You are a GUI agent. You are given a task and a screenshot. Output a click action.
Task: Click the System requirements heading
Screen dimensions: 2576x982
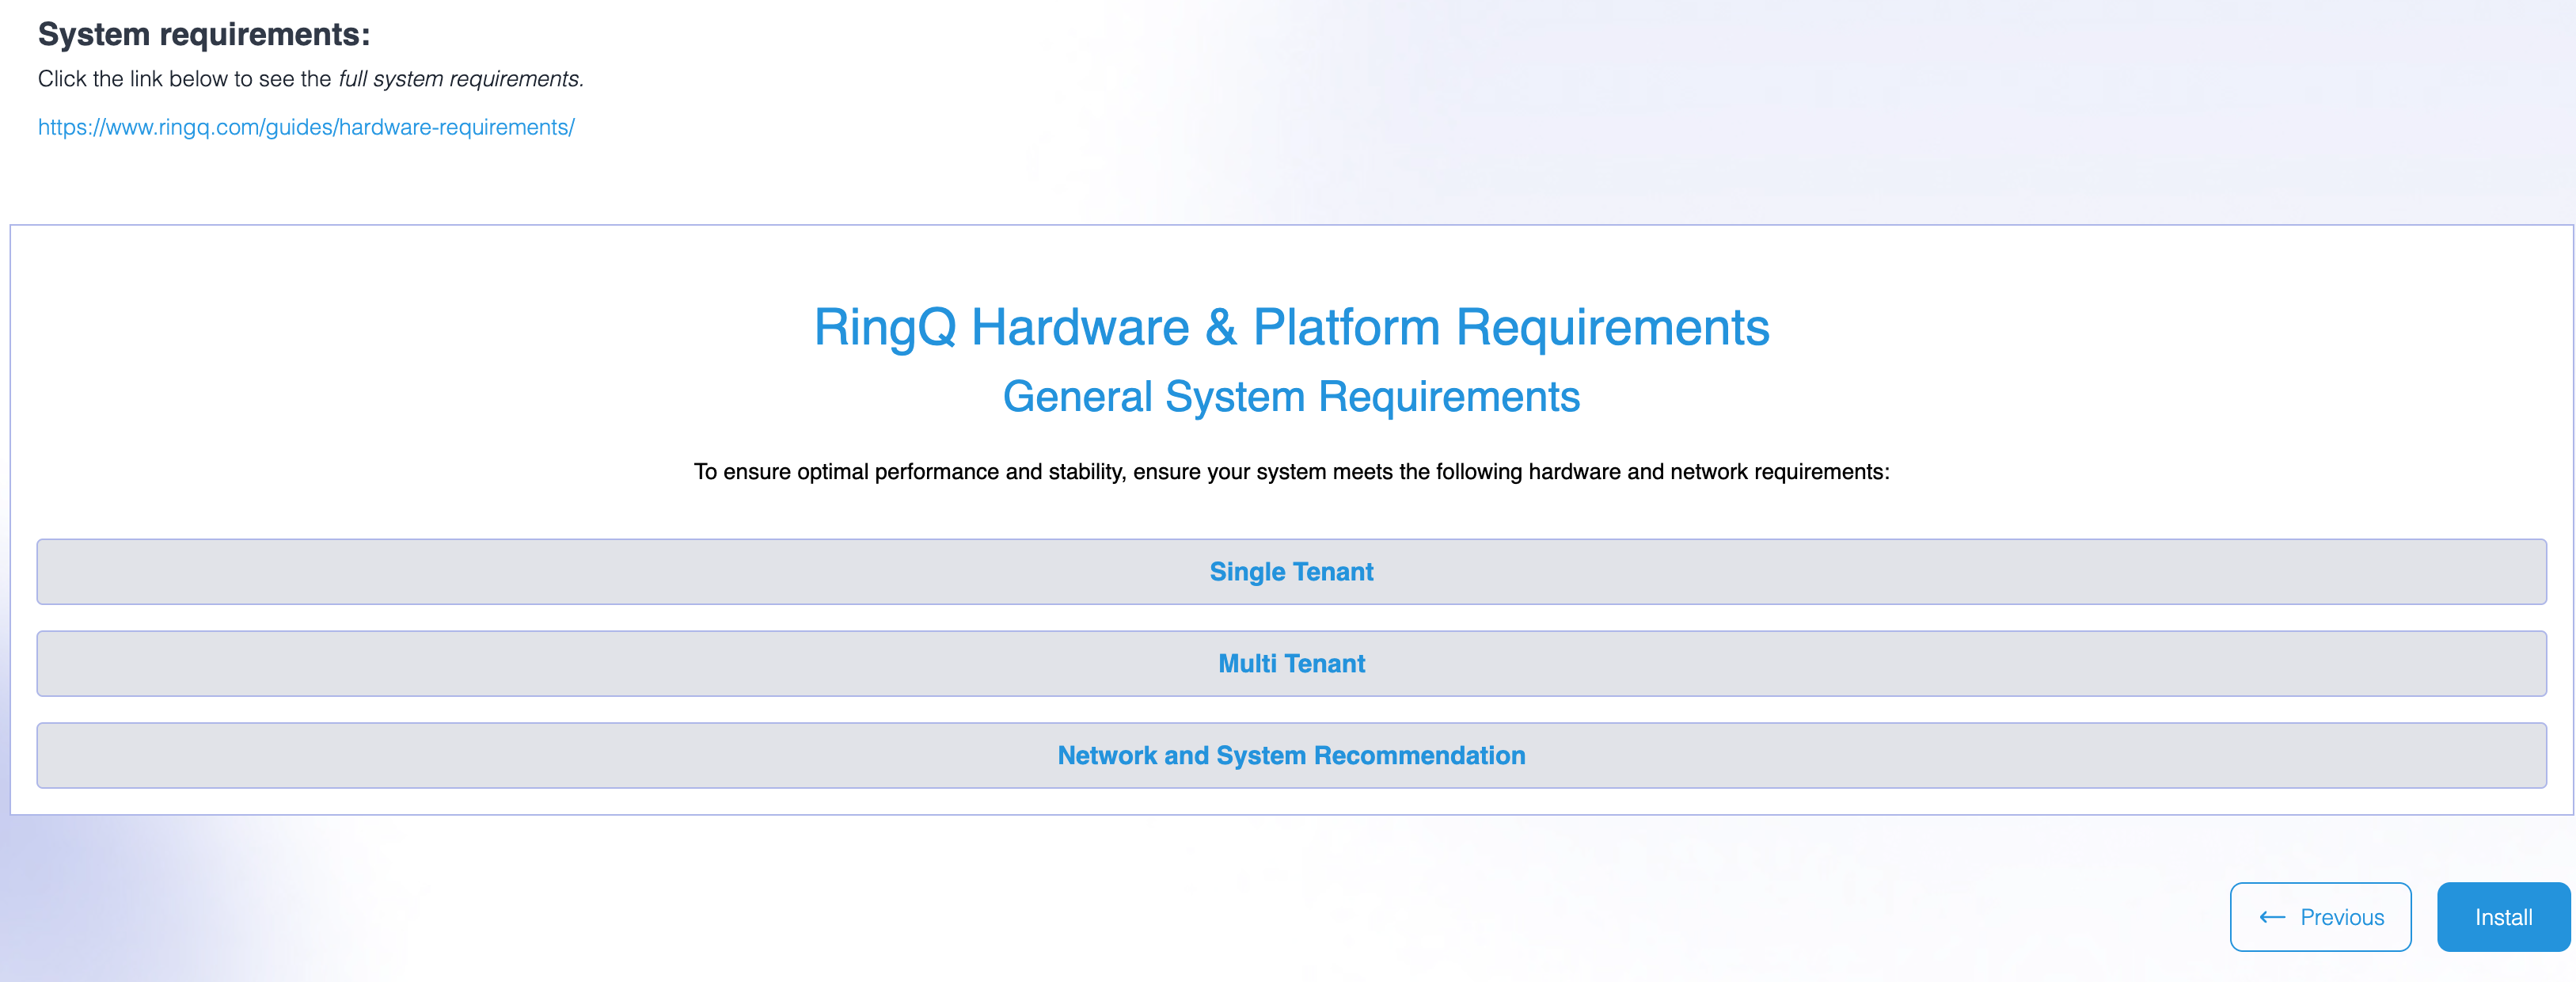pos(204,33)
